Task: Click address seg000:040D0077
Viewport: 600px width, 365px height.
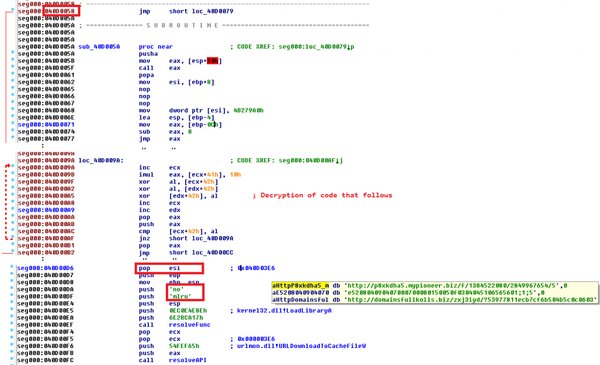Action: [46, 139]
